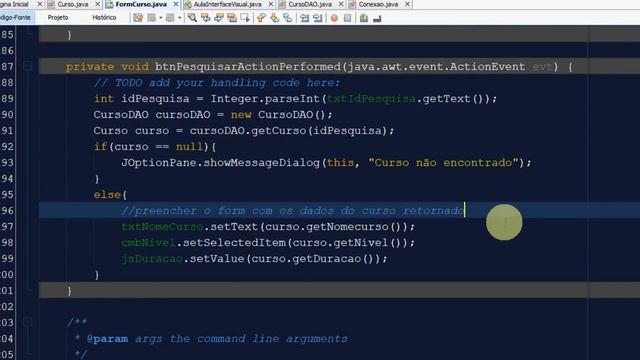Select the FormCurso.java tab
Viewport: 640px width, 360px height.
(x=140, y=4)
